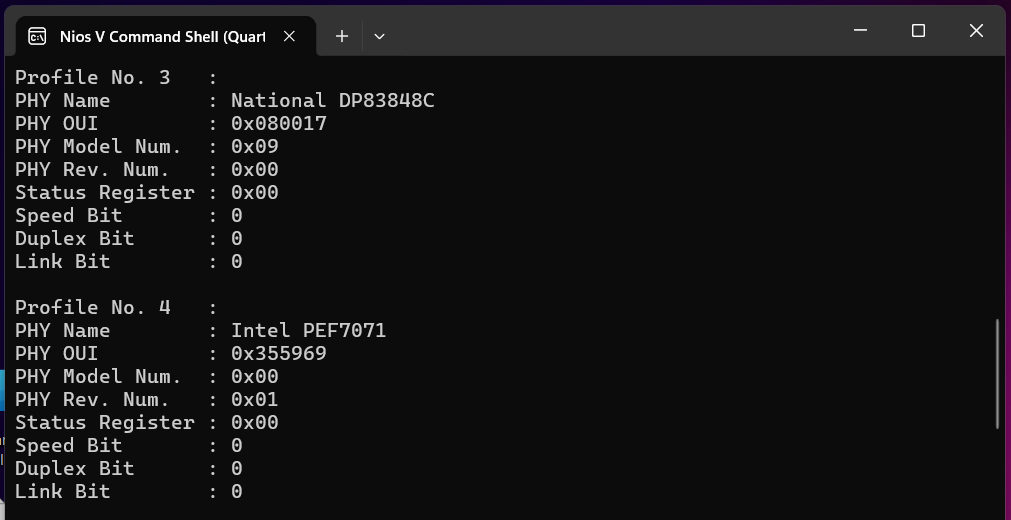The width and height of the screenshot is (1011, 520).
Task: Close the Nios V Command Shell tab
Action: [289, 36]
